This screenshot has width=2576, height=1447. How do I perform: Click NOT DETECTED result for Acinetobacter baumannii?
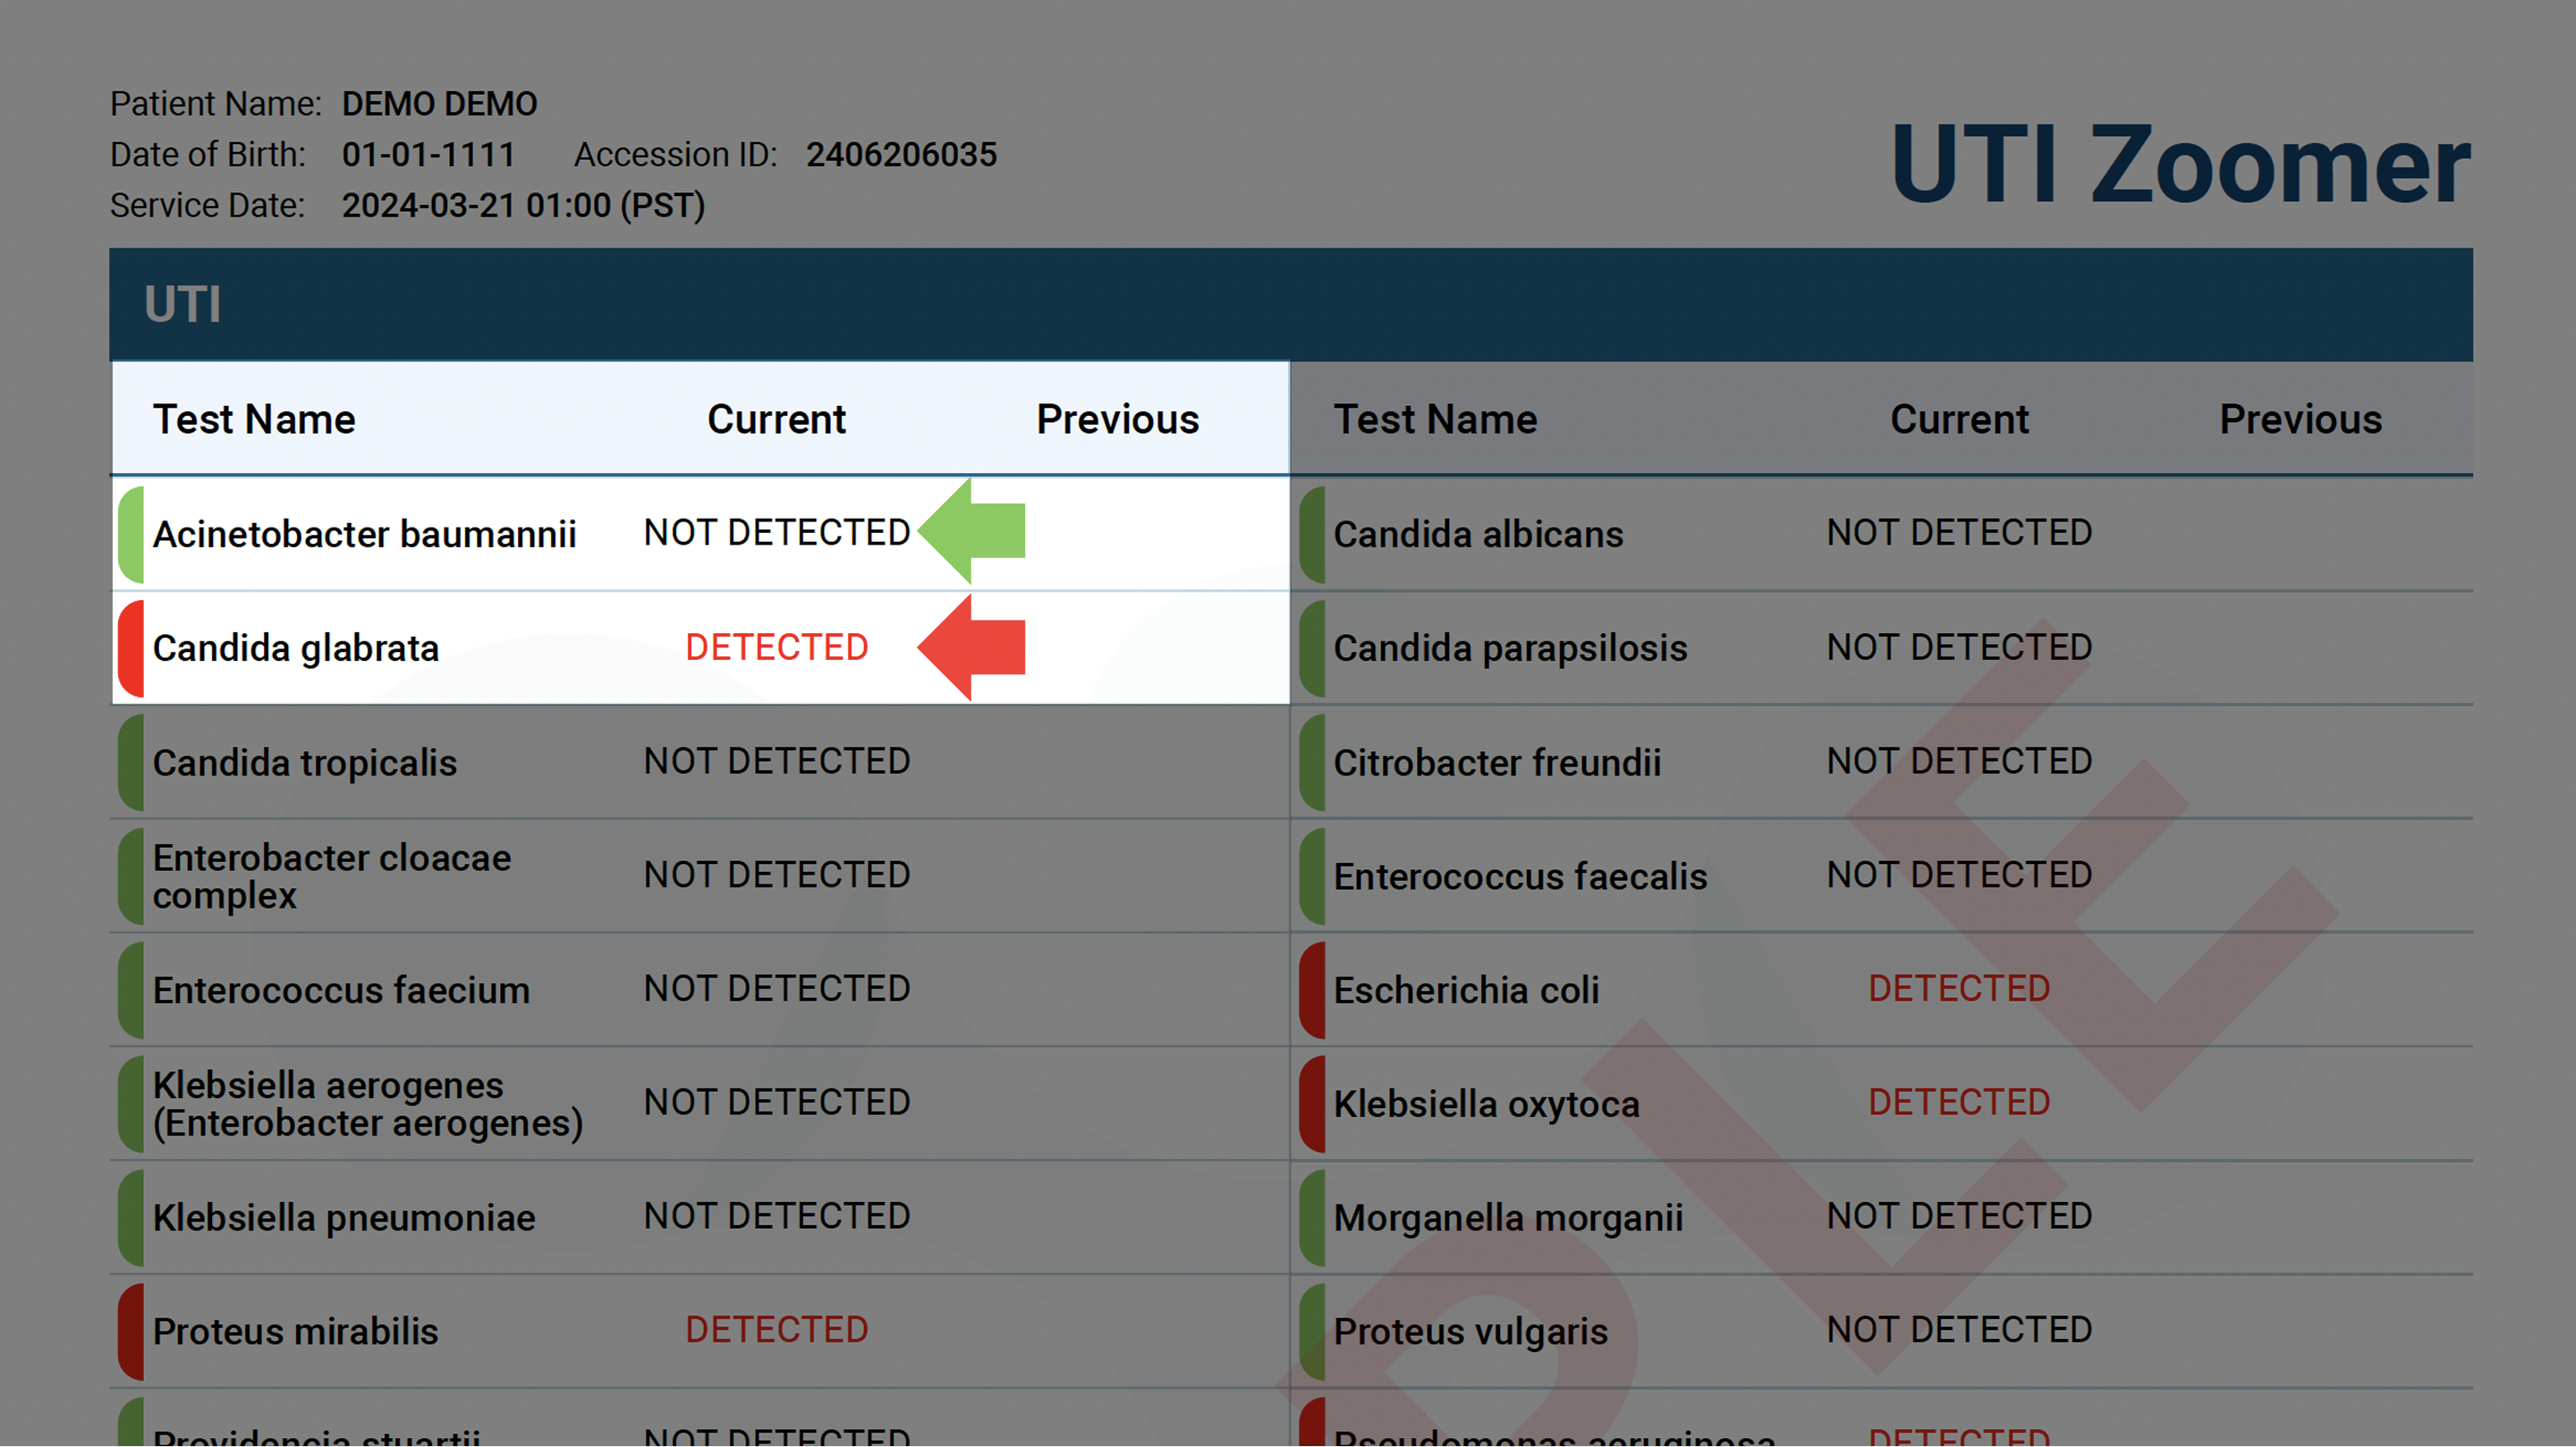pyautogui.click(x=776, y=532)
